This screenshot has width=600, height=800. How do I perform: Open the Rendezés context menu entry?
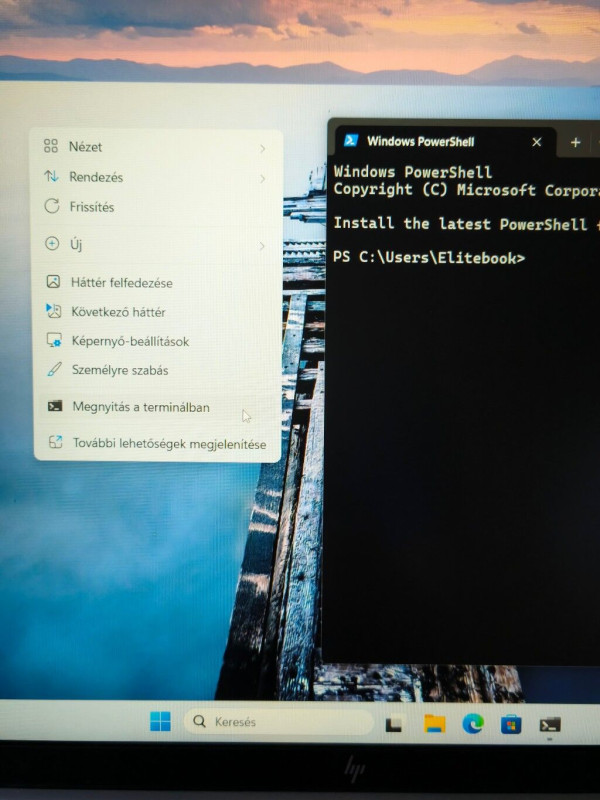click(156, 177)
